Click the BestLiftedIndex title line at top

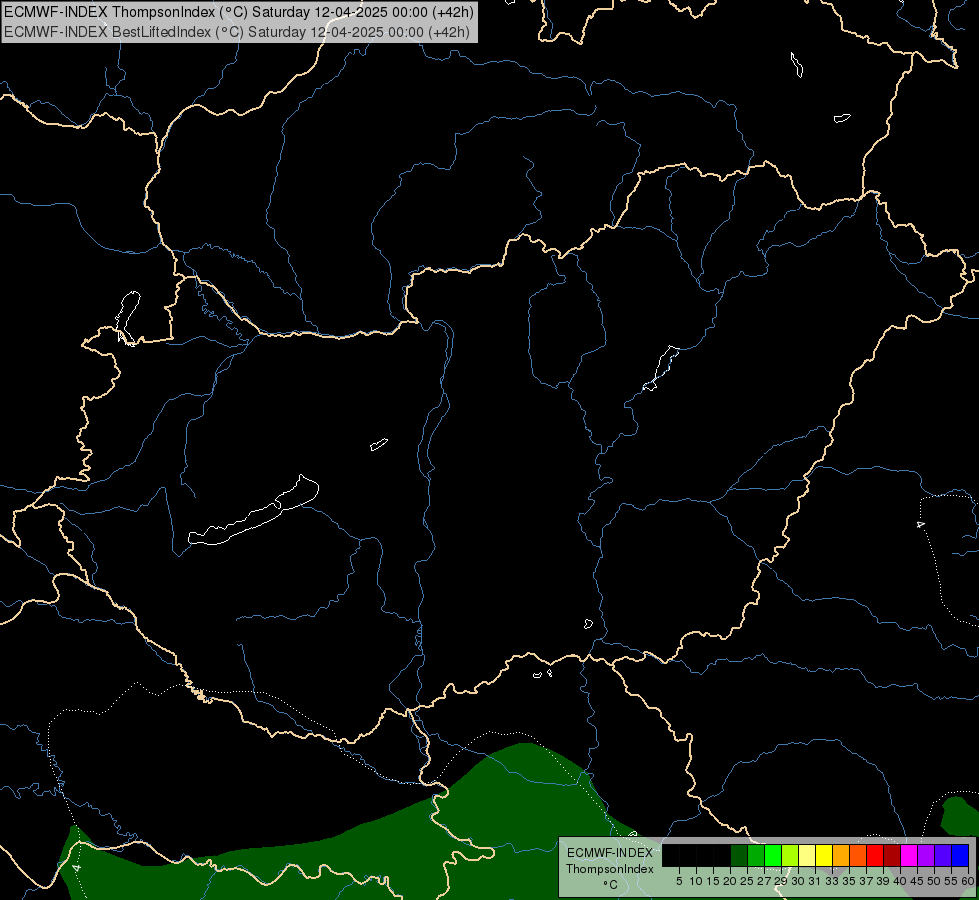click(x=237, y=31)
